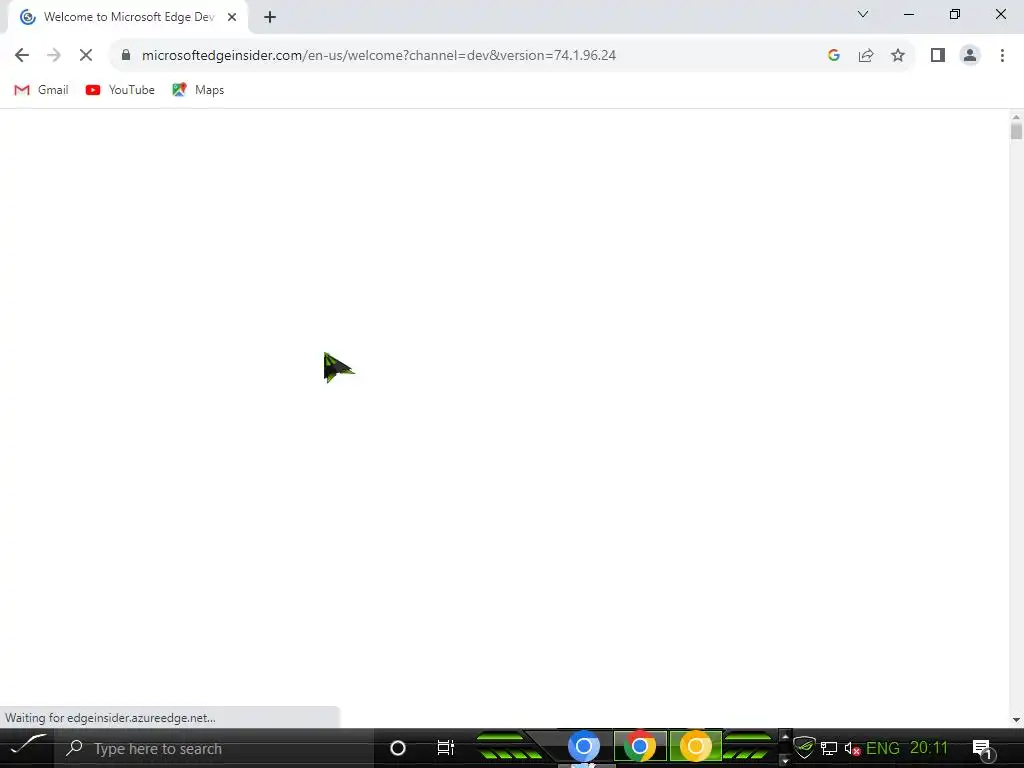The image size is (1024, 768).
Task: Open the Gmail bookmark
Action: [x=41, y=90]
